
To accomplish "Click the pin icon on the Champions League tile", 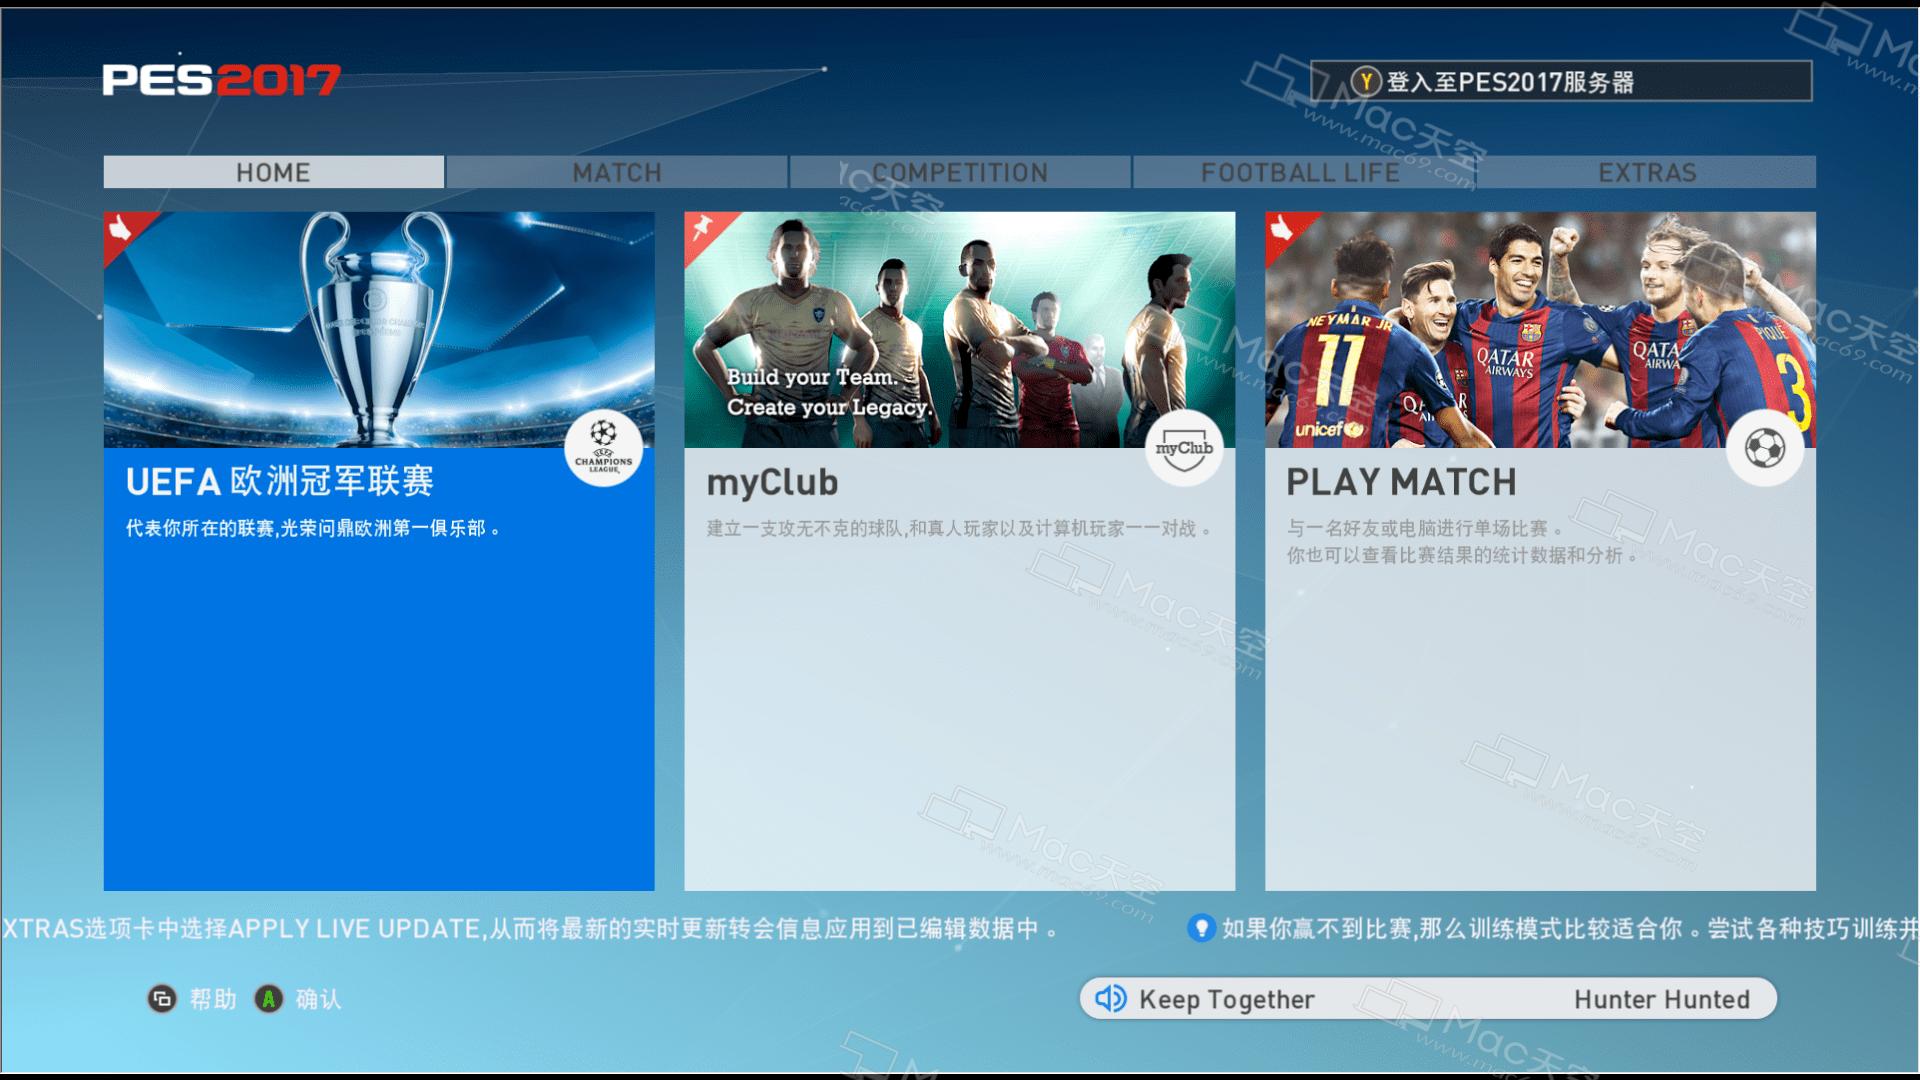I will click(x=121, y=229).
